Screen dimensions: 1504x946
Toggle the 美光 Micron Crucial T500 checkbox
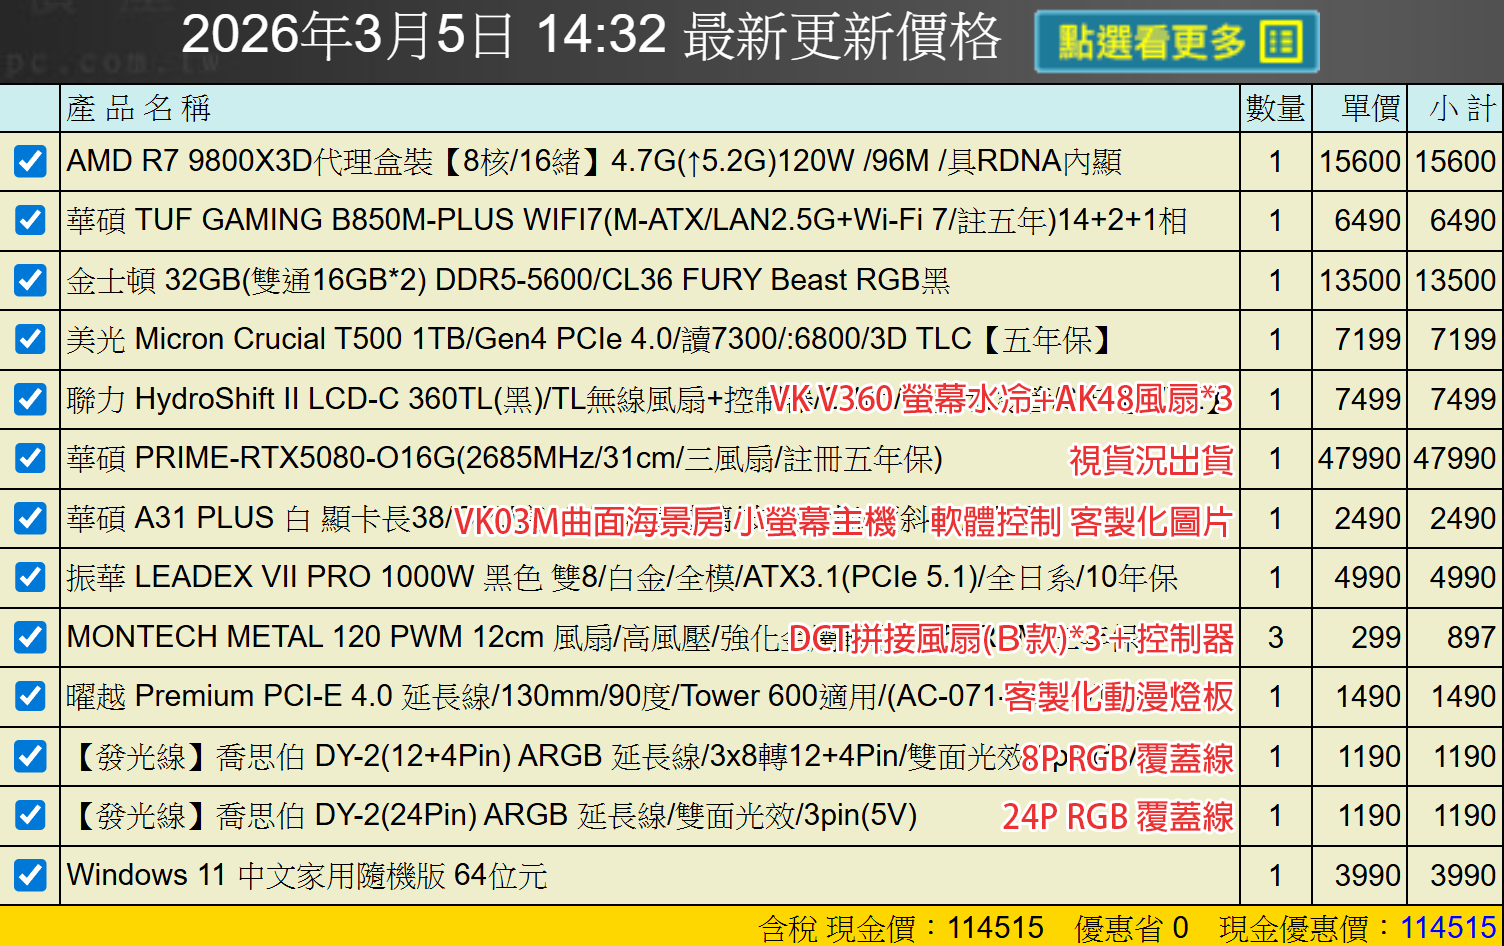(x=30, y=339)
